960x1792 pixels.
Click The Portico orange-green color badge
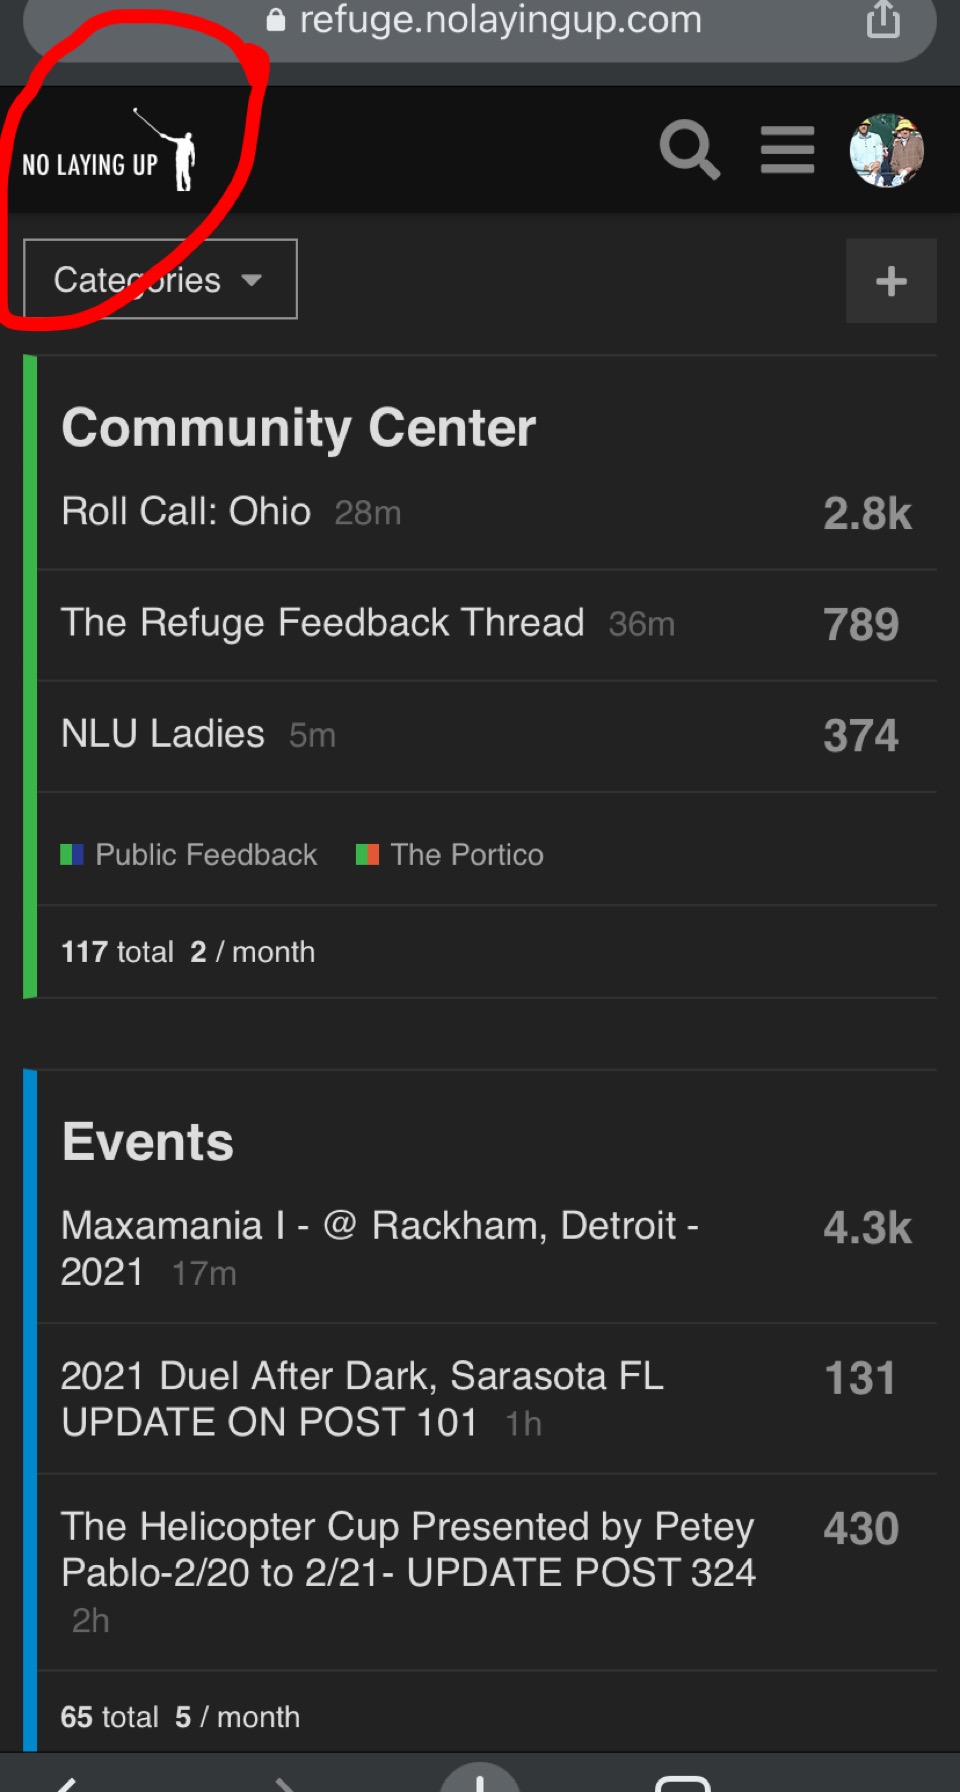coord(367,855)
